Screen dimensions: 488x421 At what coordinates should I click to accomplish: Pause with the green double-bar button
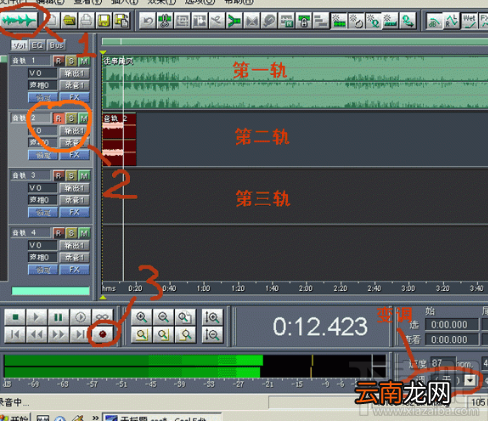coord(58,317)
